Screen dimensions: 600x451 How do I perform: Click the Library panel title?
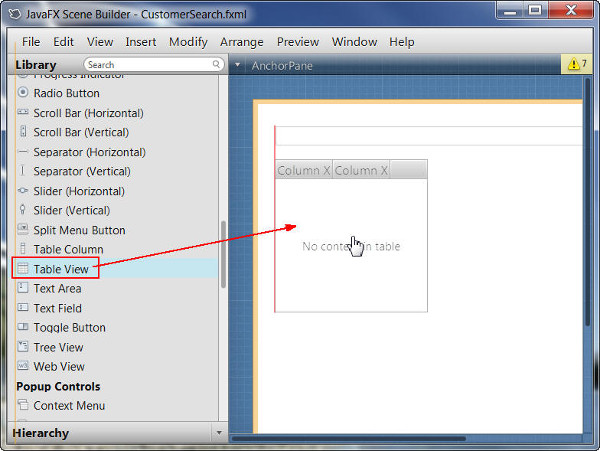pos(36,65)
